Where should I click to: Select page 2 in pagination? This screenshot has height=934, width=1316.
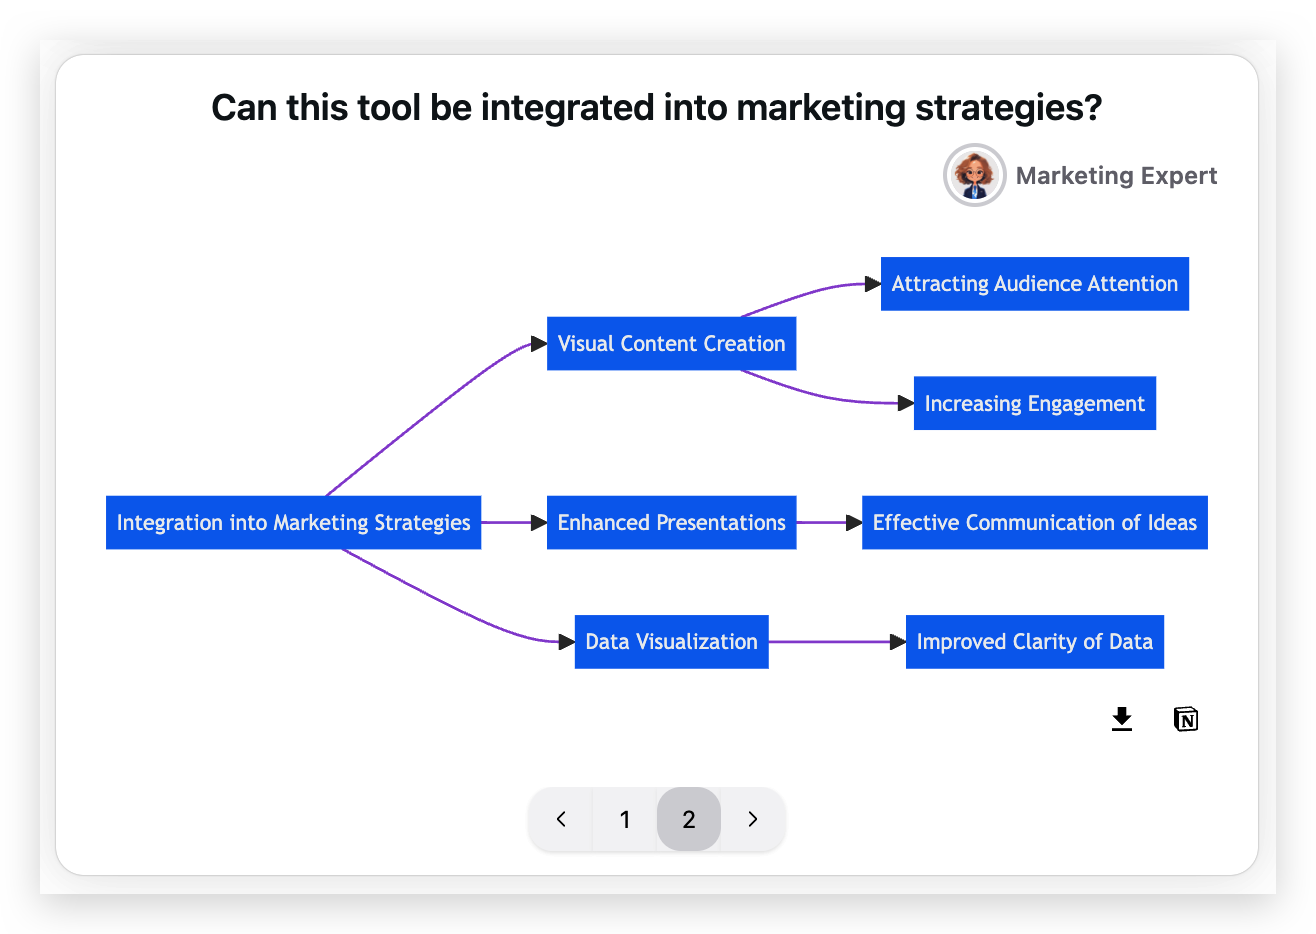point(689,819)
